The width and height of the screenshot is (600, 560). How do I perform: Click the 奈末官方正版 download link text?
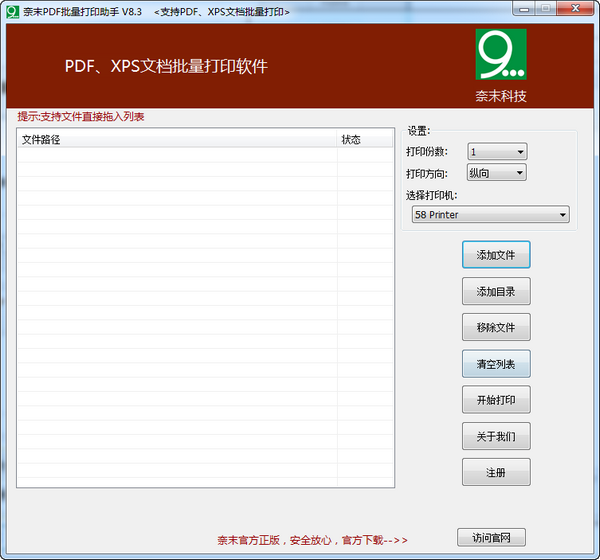click(312, 540)
